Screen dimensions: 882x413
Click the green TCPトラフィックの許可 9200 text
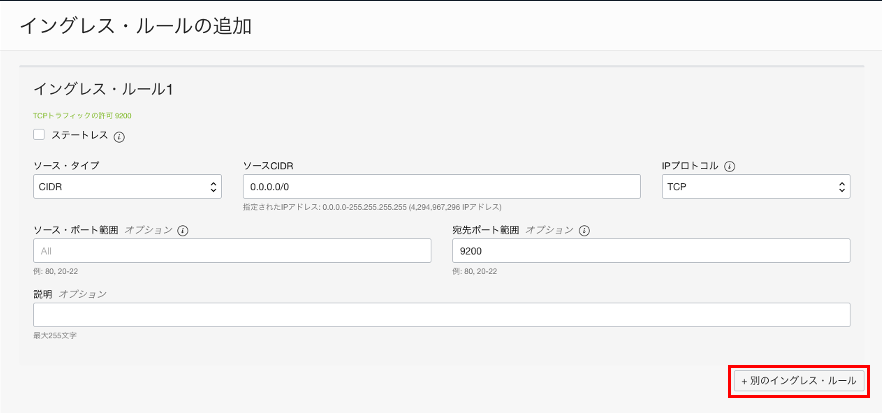click(82, 115)
